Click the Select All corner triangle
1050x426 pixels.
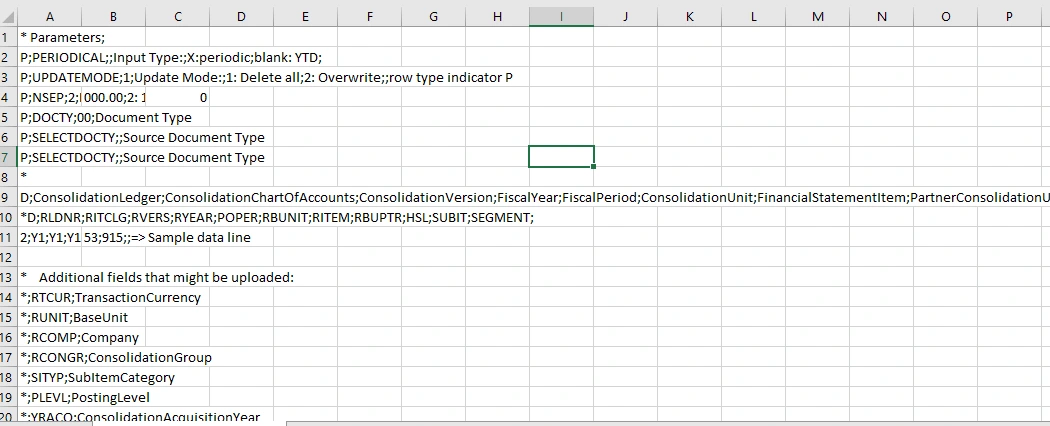9,15
